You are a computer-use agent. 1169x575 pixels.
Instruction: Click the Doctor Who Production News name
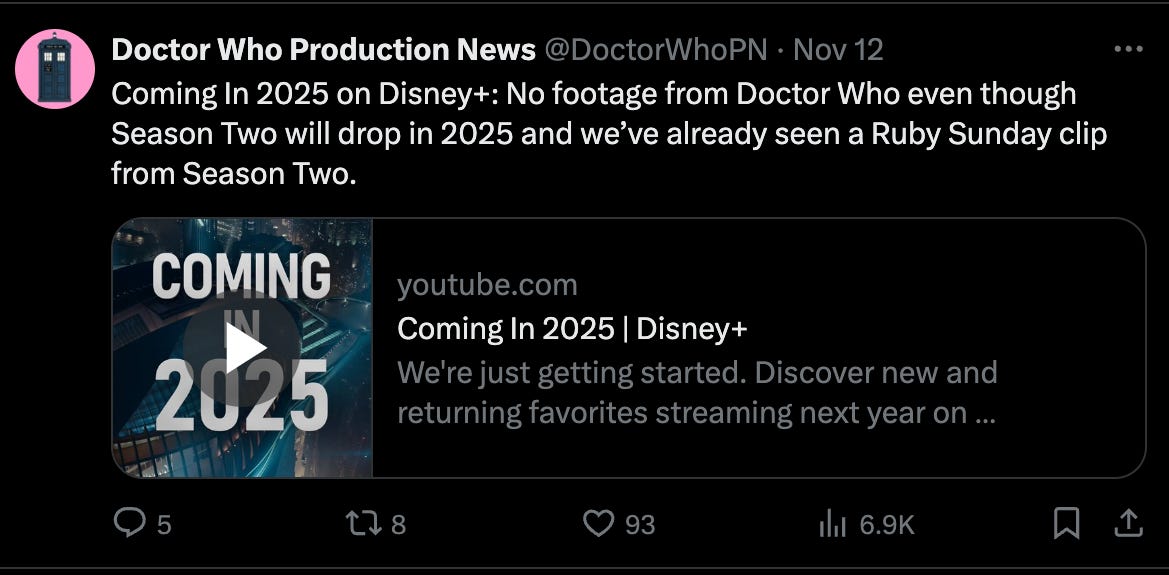click(x=323, y=50)
